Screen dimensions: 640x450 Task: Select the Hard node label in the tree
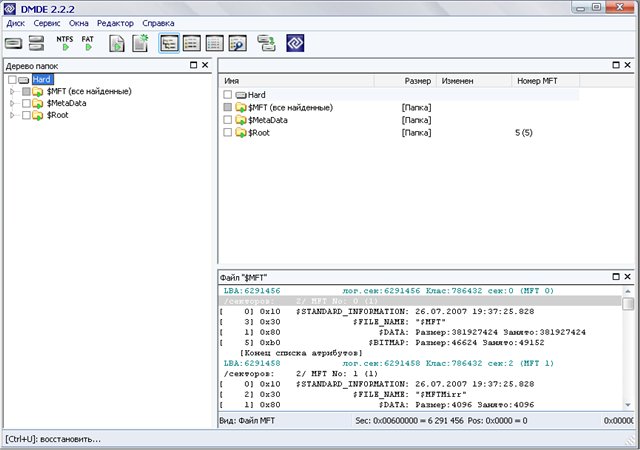pos(42,80)
